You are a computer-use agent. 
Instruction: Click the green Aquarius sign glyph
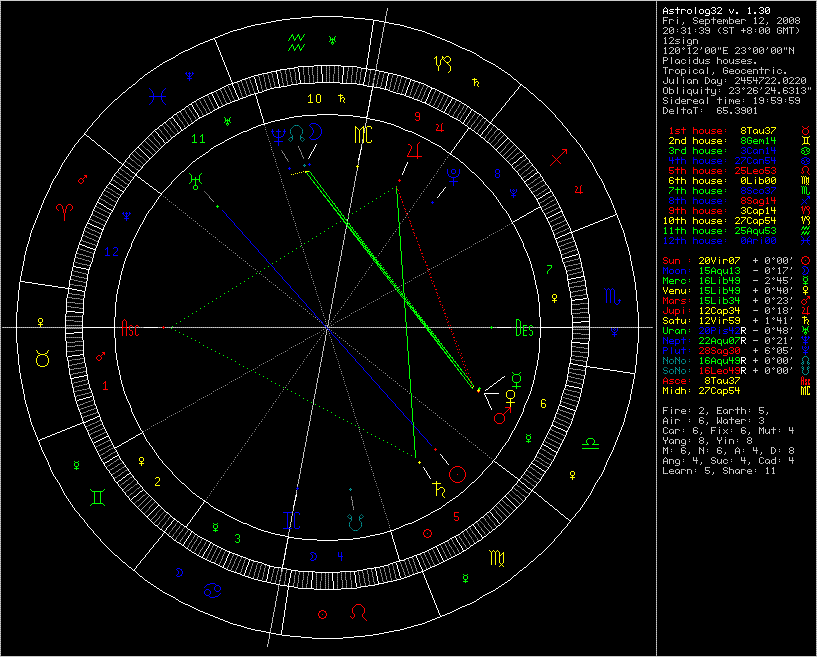296,42
